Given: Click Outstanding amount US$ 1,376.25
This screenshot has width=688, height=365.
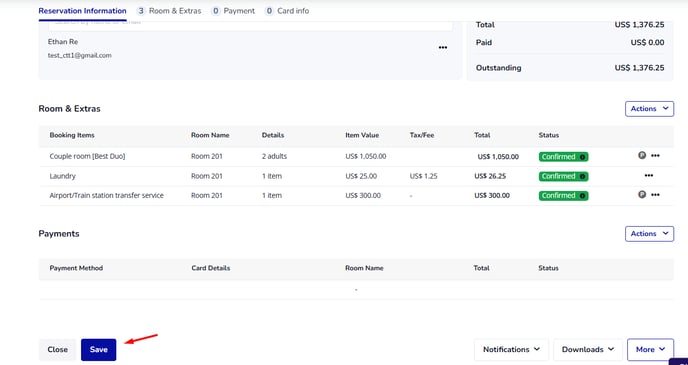Looking at the screenshot, I should pos(639,68).
